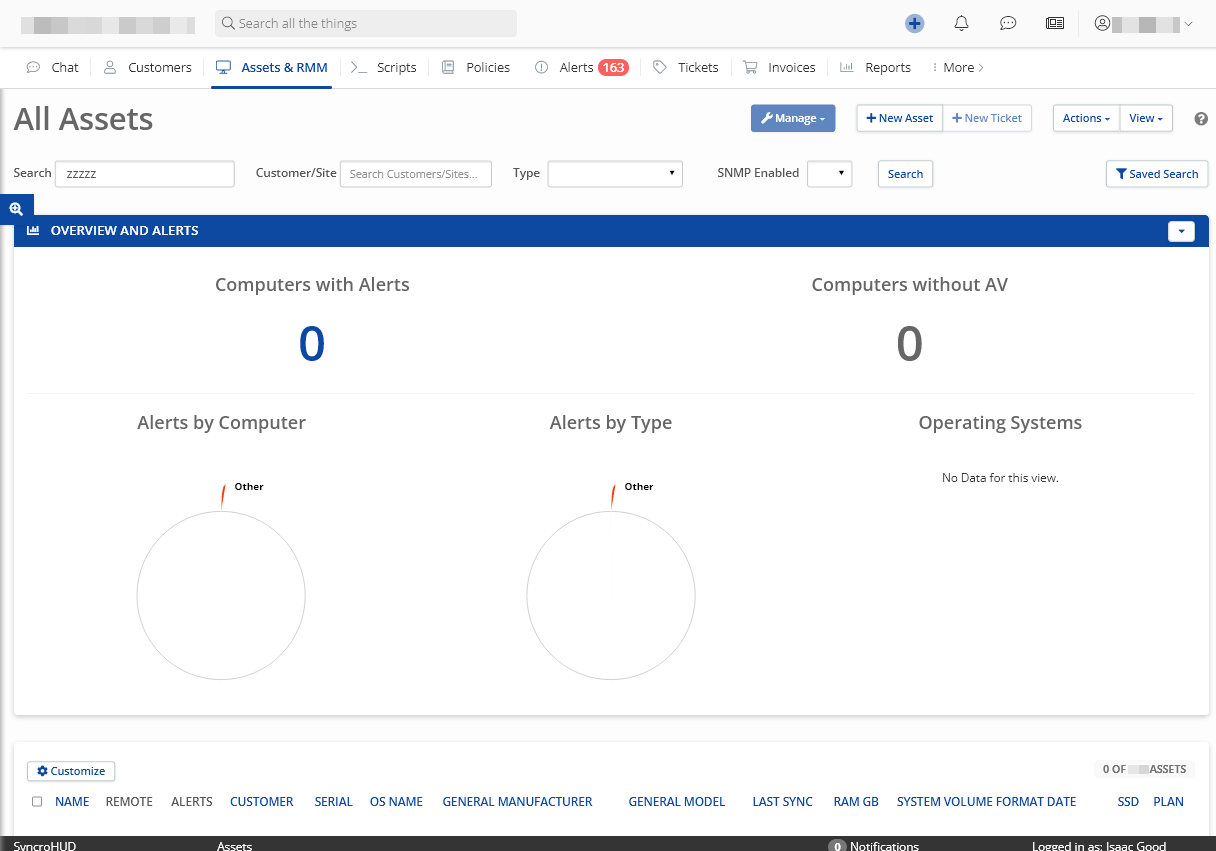Sort by GENERAL MODEL column

[677, 801]
